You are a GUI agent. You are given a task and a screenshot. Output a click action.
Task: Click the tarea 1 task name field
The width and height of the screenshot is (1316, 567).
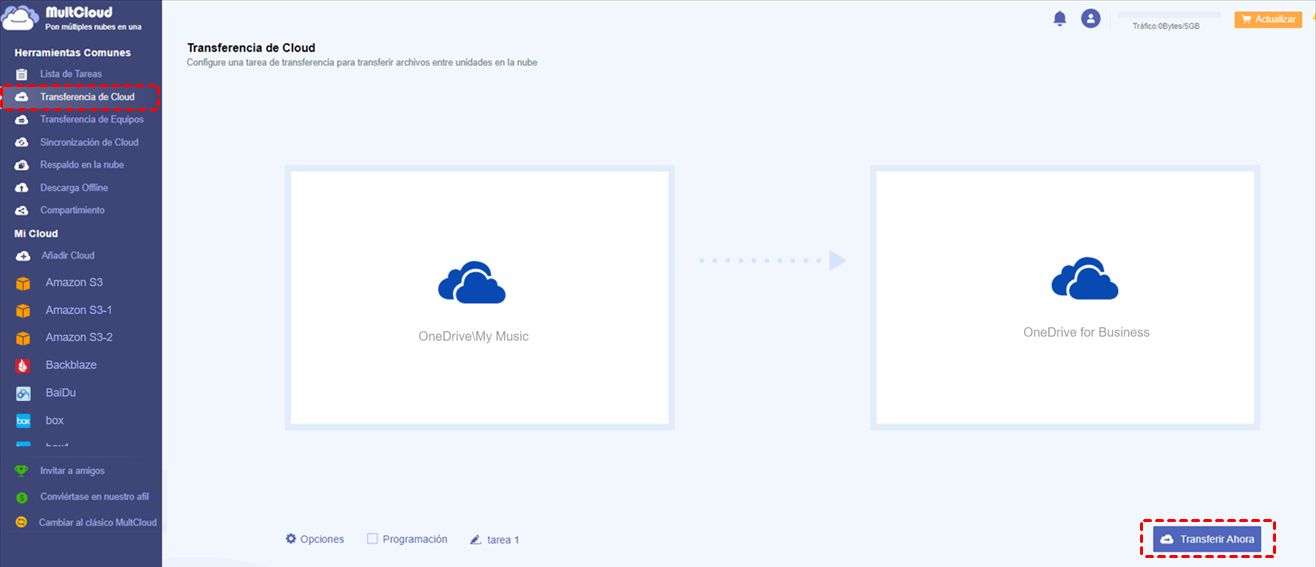[503, 540]
